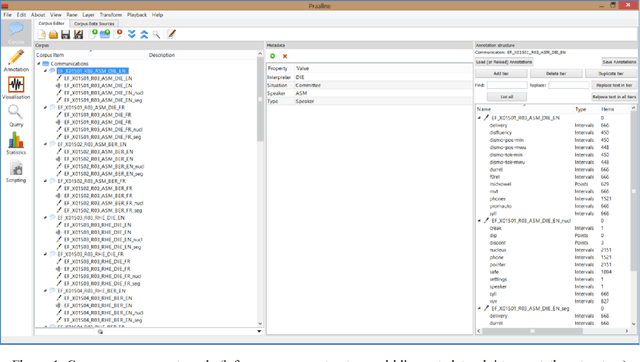This screenshot has width=640, height=362.
Task: Click Duplicate tier button
Action: point(611,74)
